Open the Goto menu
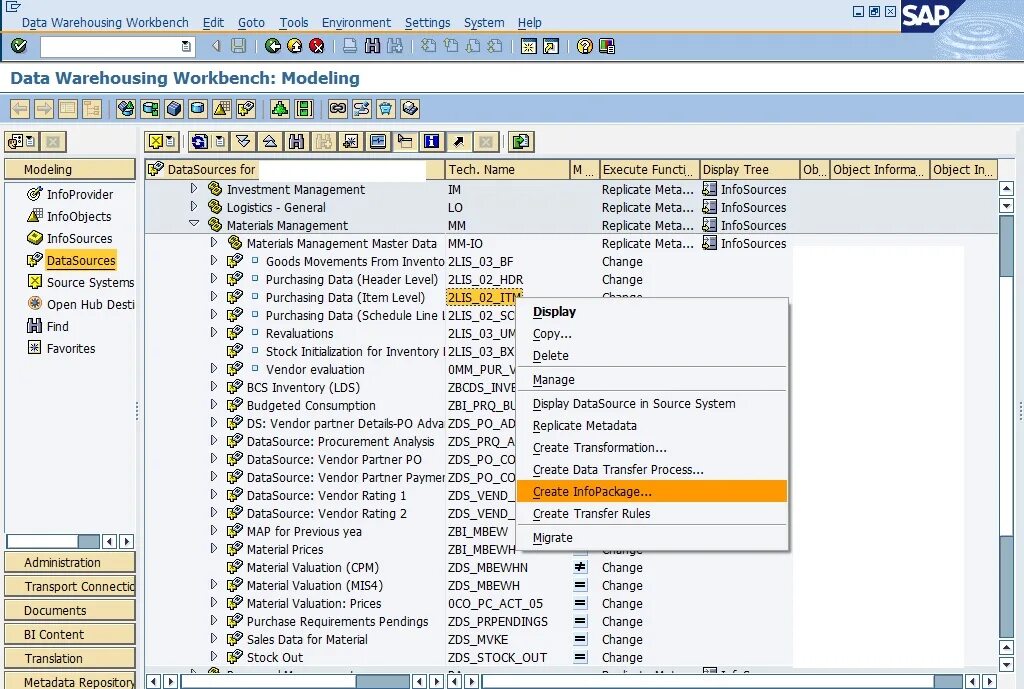The width and height of the screenshot is (1024, 689). 251,22
